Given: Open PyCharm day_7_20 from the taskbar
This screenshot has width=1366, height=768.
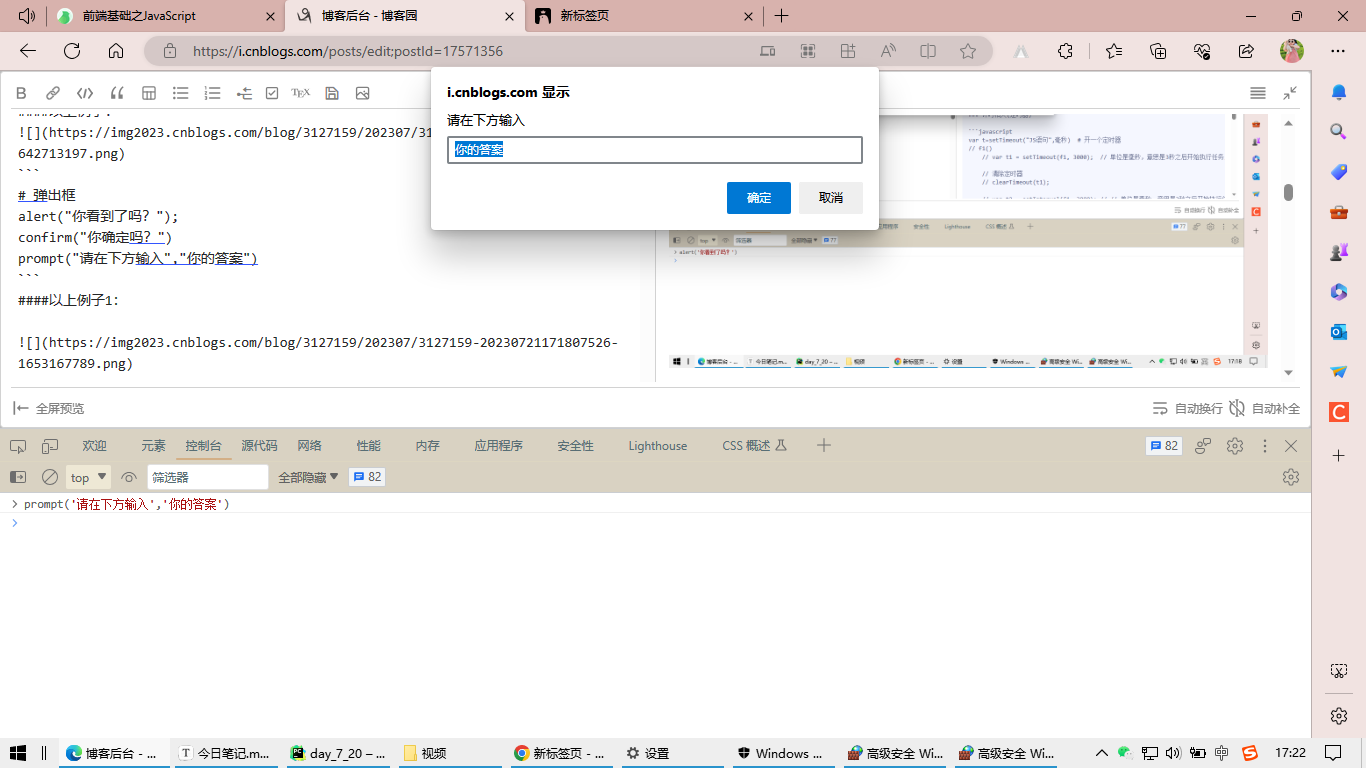Looking at the screenshot, I should tap(339, 753).
